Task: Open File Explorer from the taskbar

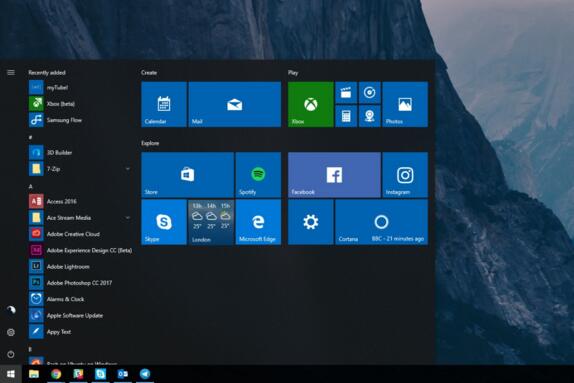Action: 34,374
